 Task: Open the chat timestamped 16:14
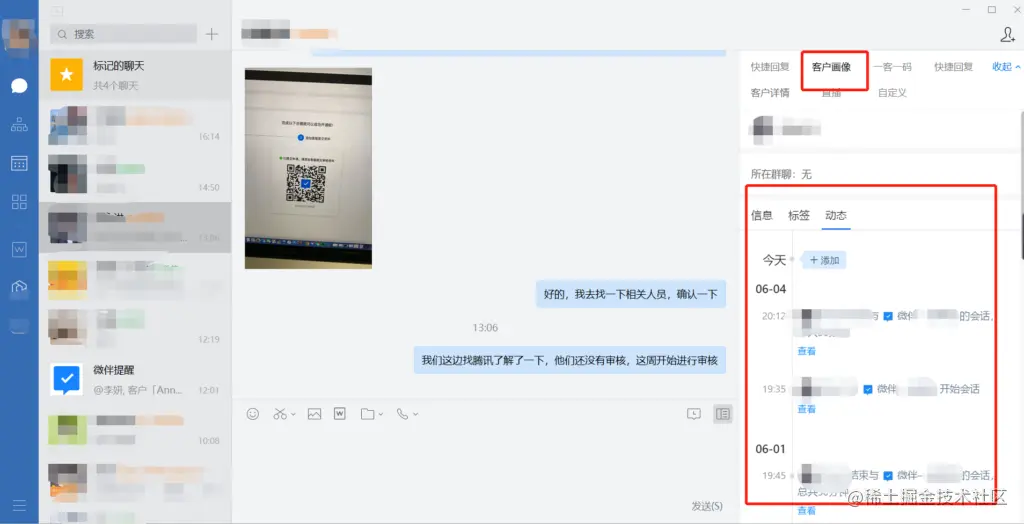(135, 125)
